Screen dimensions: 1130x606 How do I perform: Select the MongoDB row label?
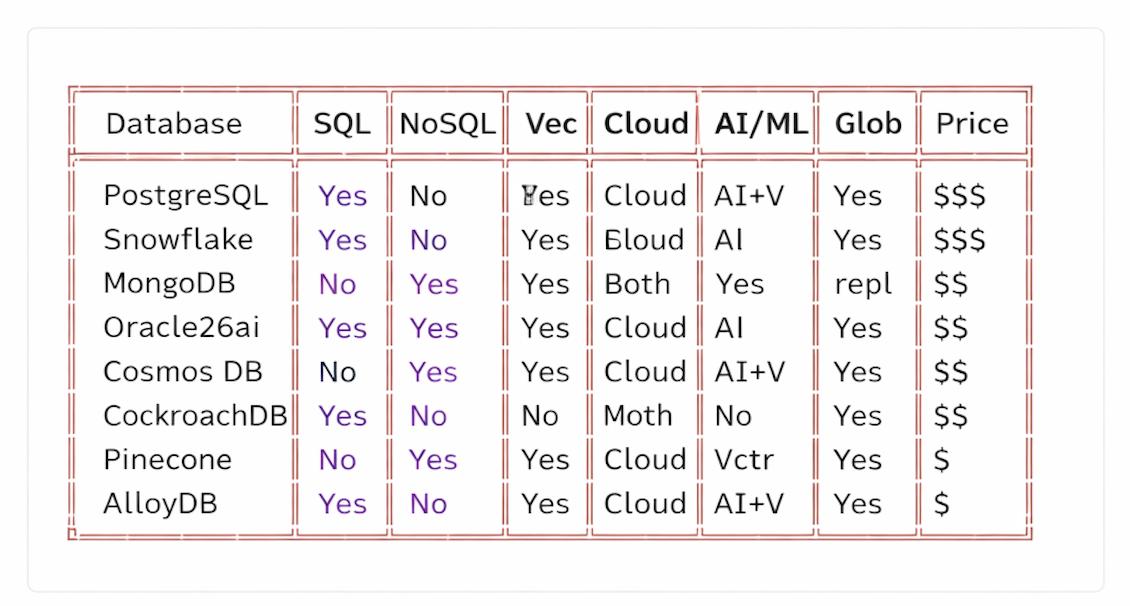click(169, 284)
